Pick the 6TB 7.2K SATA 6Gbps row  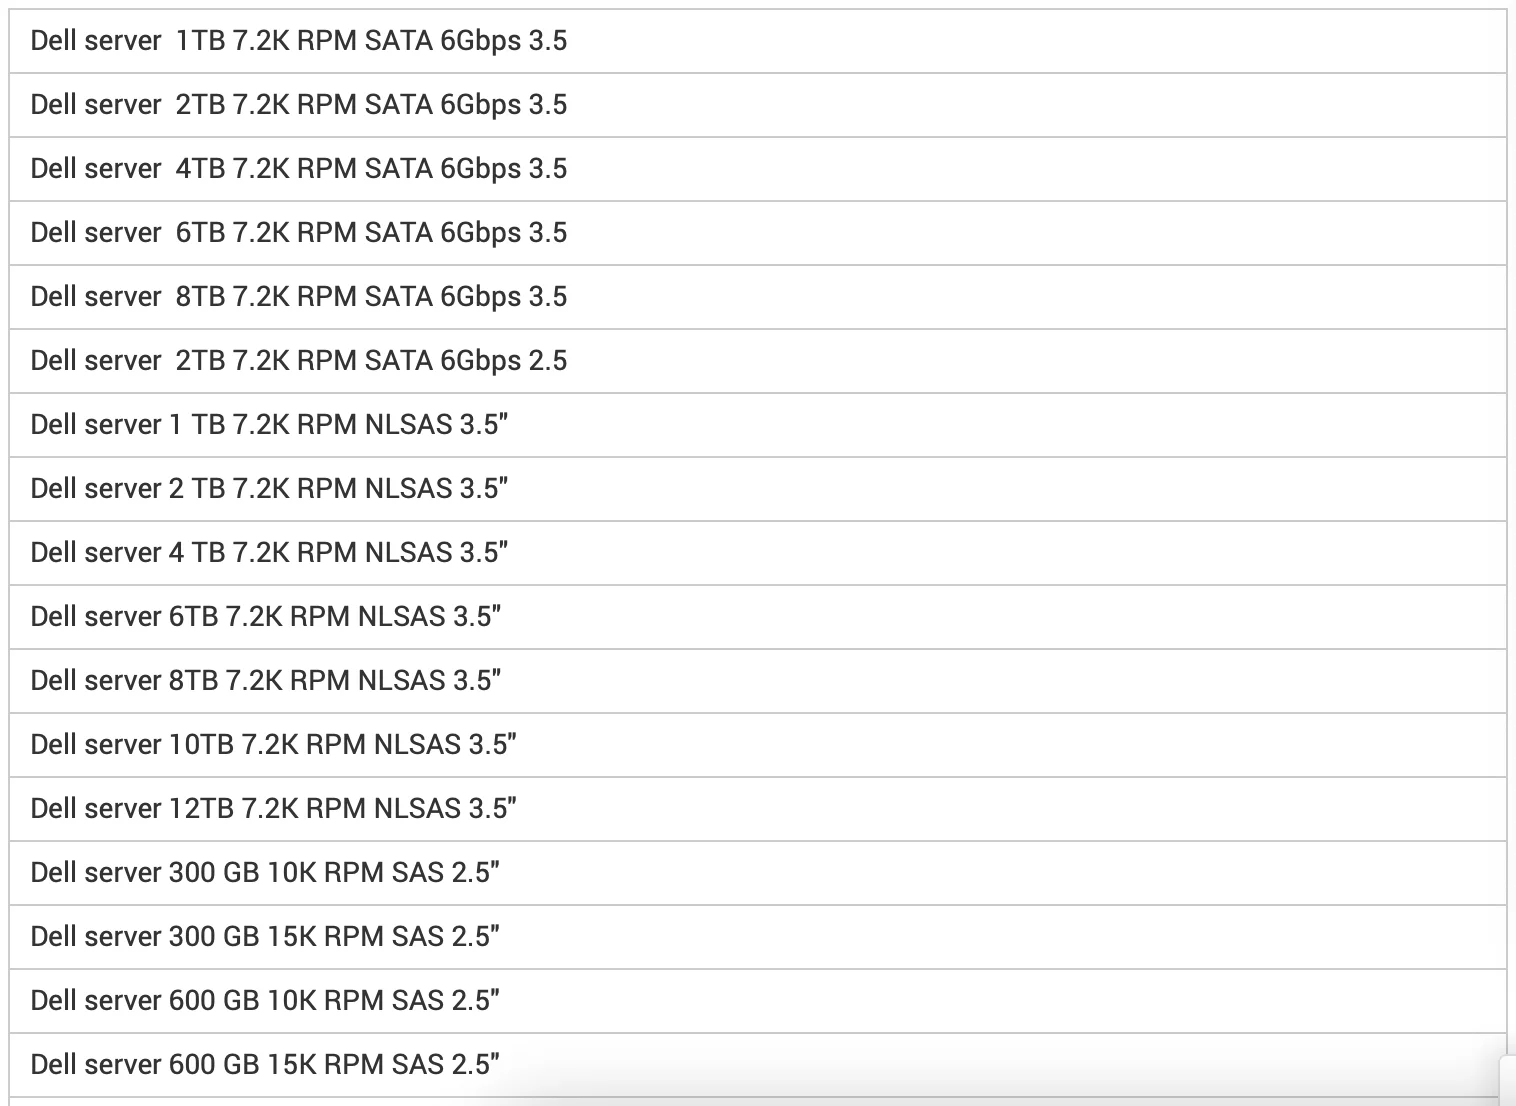(x=298, y=233)
